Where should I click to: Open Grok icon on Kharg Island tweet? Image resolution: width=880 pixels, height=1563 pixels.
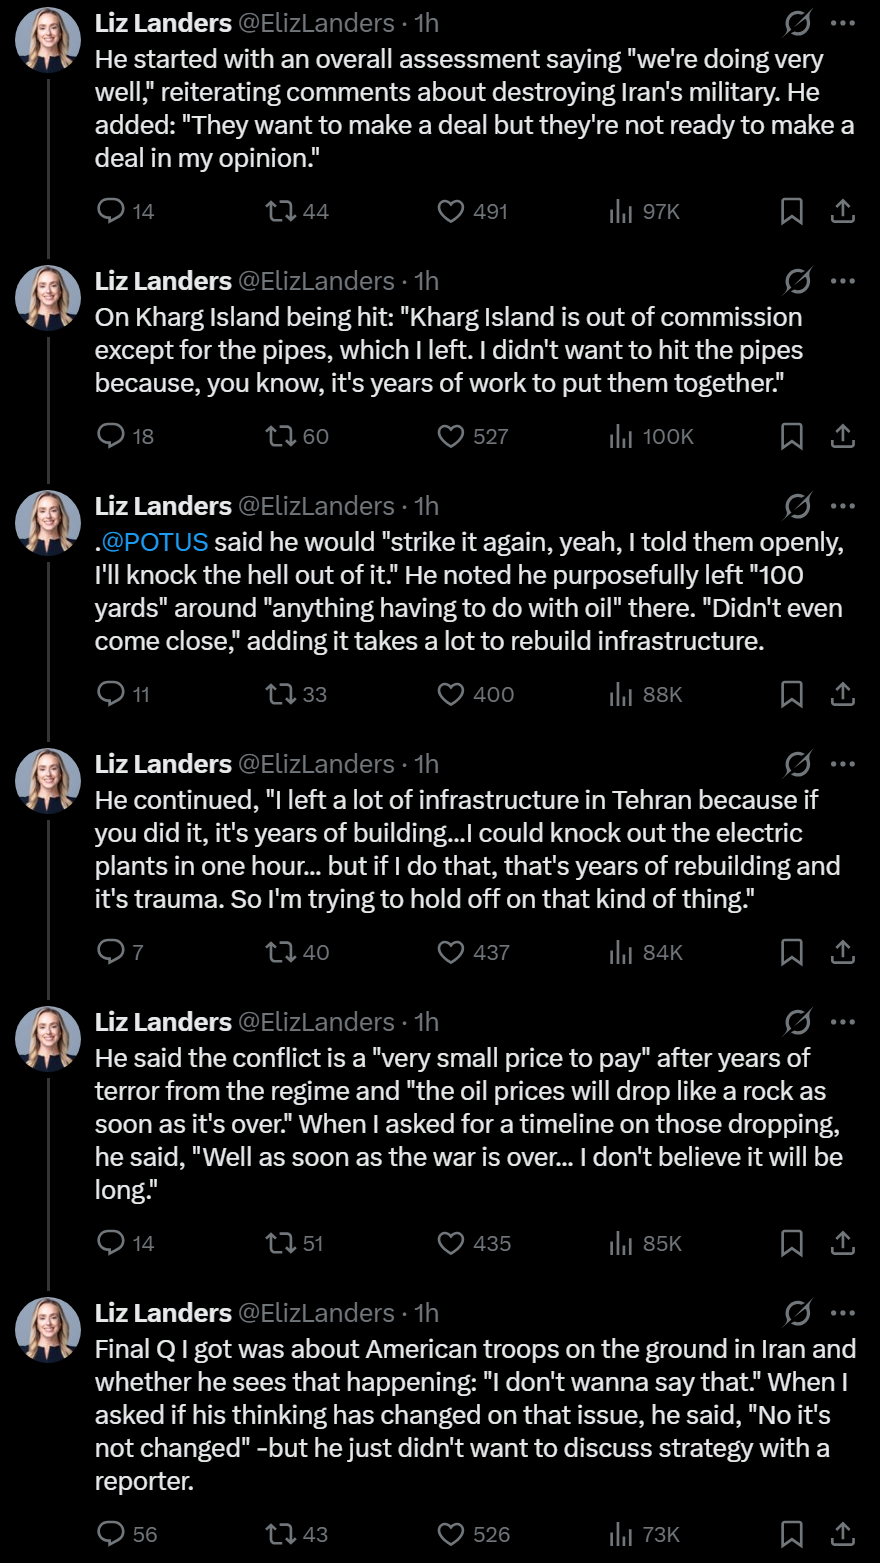798,281
